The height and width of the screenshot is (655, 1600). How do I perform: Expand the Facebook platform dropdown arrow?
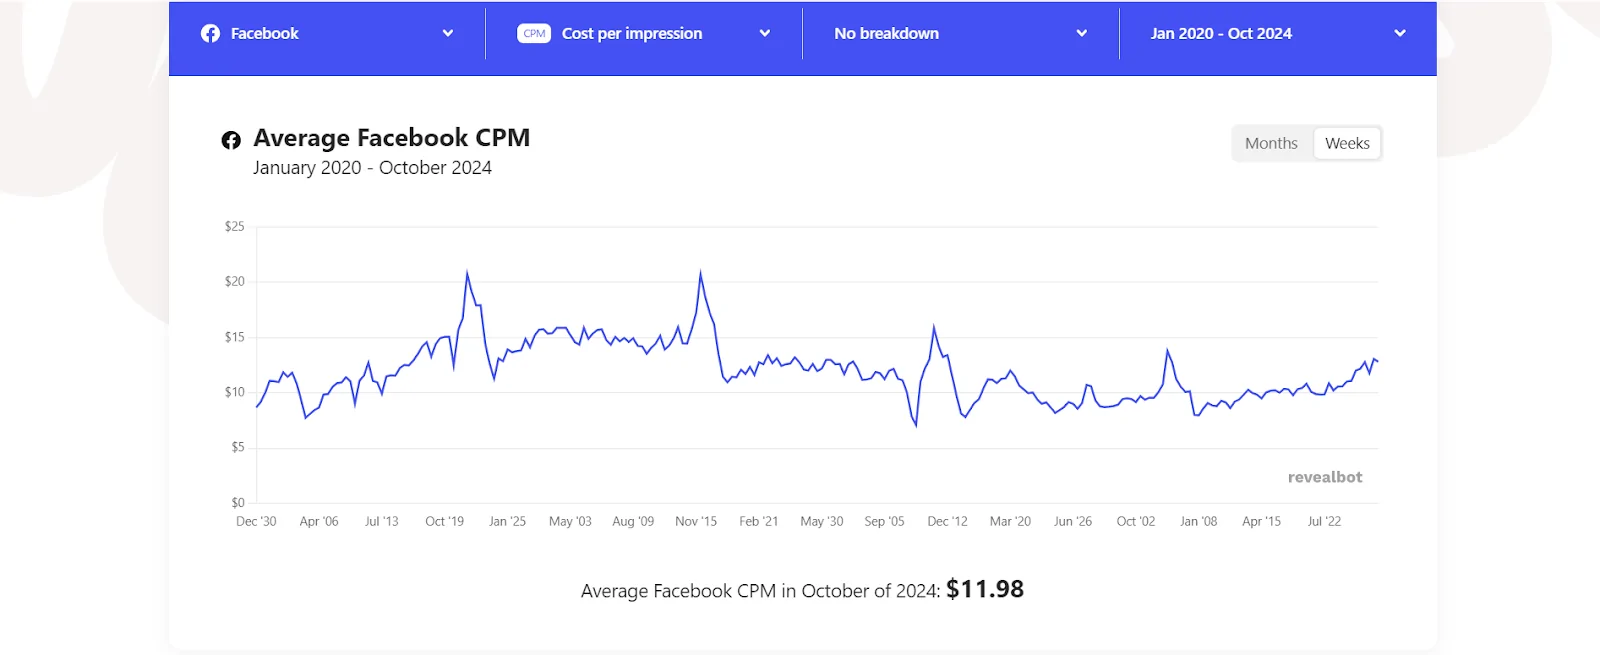pos(448,34)
